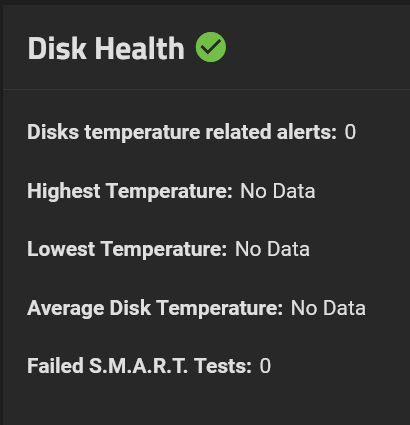Click the S.M.A.R.T. acronym text in last row
The image size is (410, 425).
click(138, 366)
